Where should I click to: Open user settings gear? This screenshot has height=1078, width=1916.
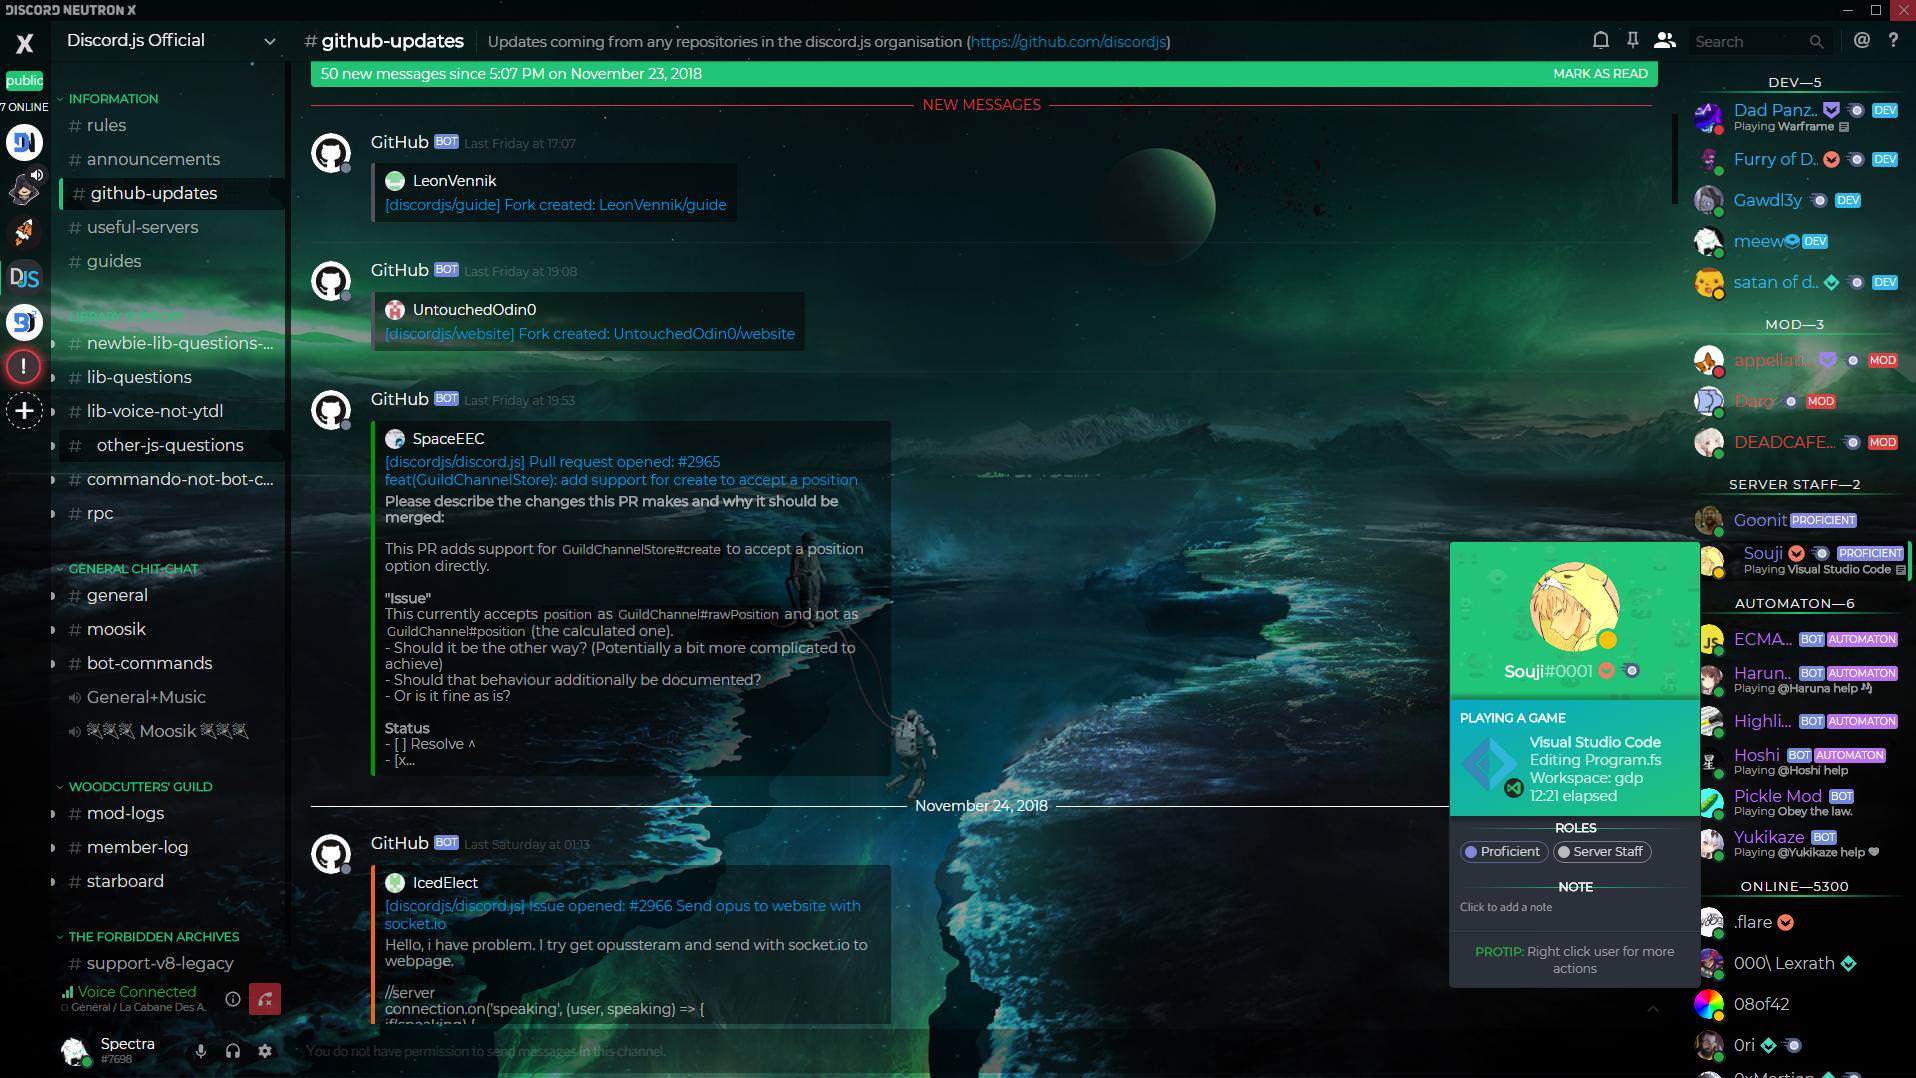click(265, 1051)
